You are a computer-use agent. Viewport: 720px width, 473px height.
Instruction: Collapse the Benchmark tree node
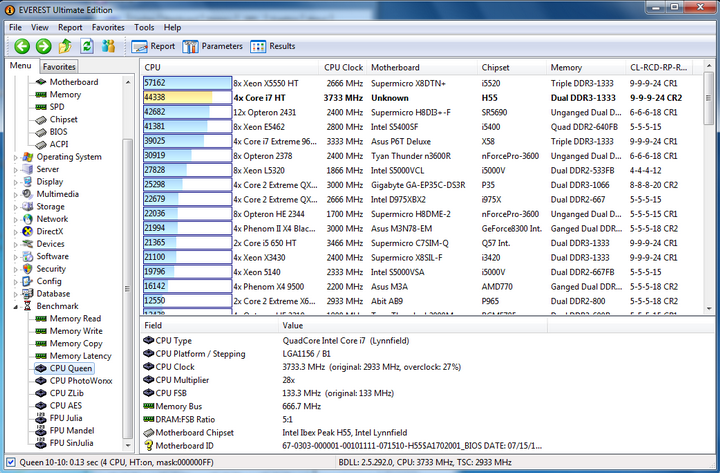tap(15, 306)
